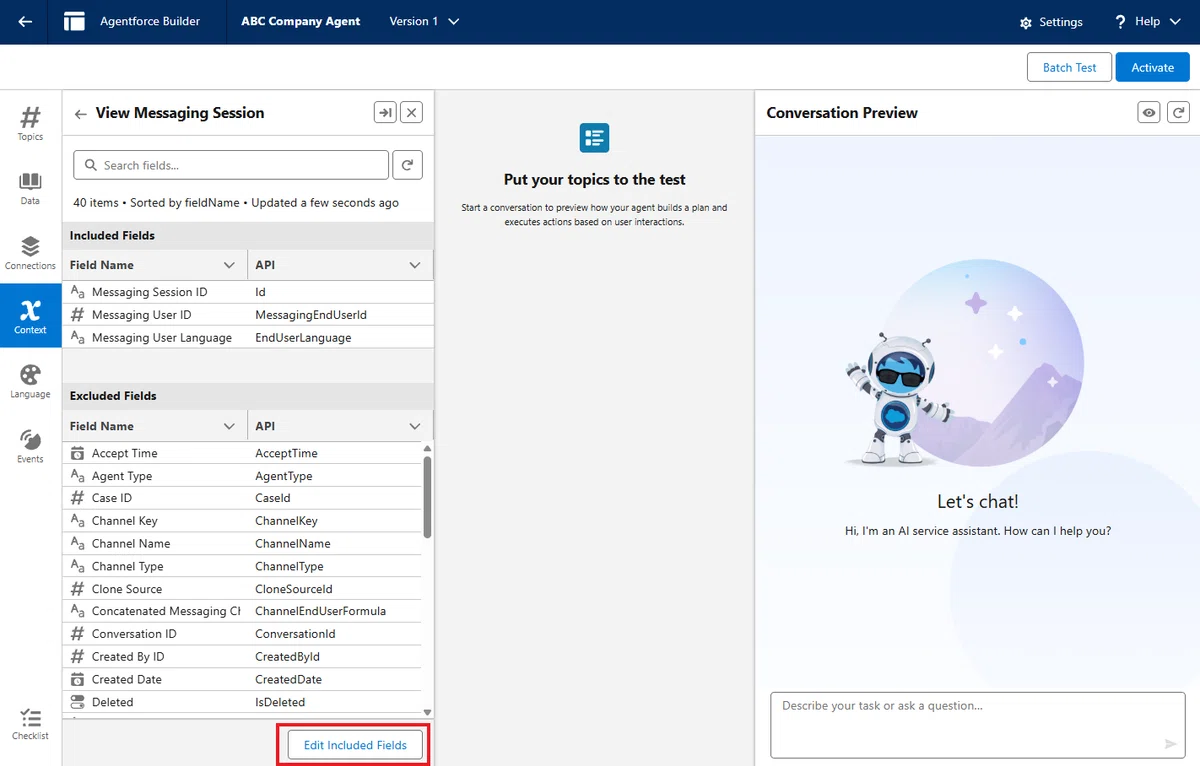Select the Agent Type field row
The width and height of the screenshot is (1200, 766).
(x=242, y=476)
